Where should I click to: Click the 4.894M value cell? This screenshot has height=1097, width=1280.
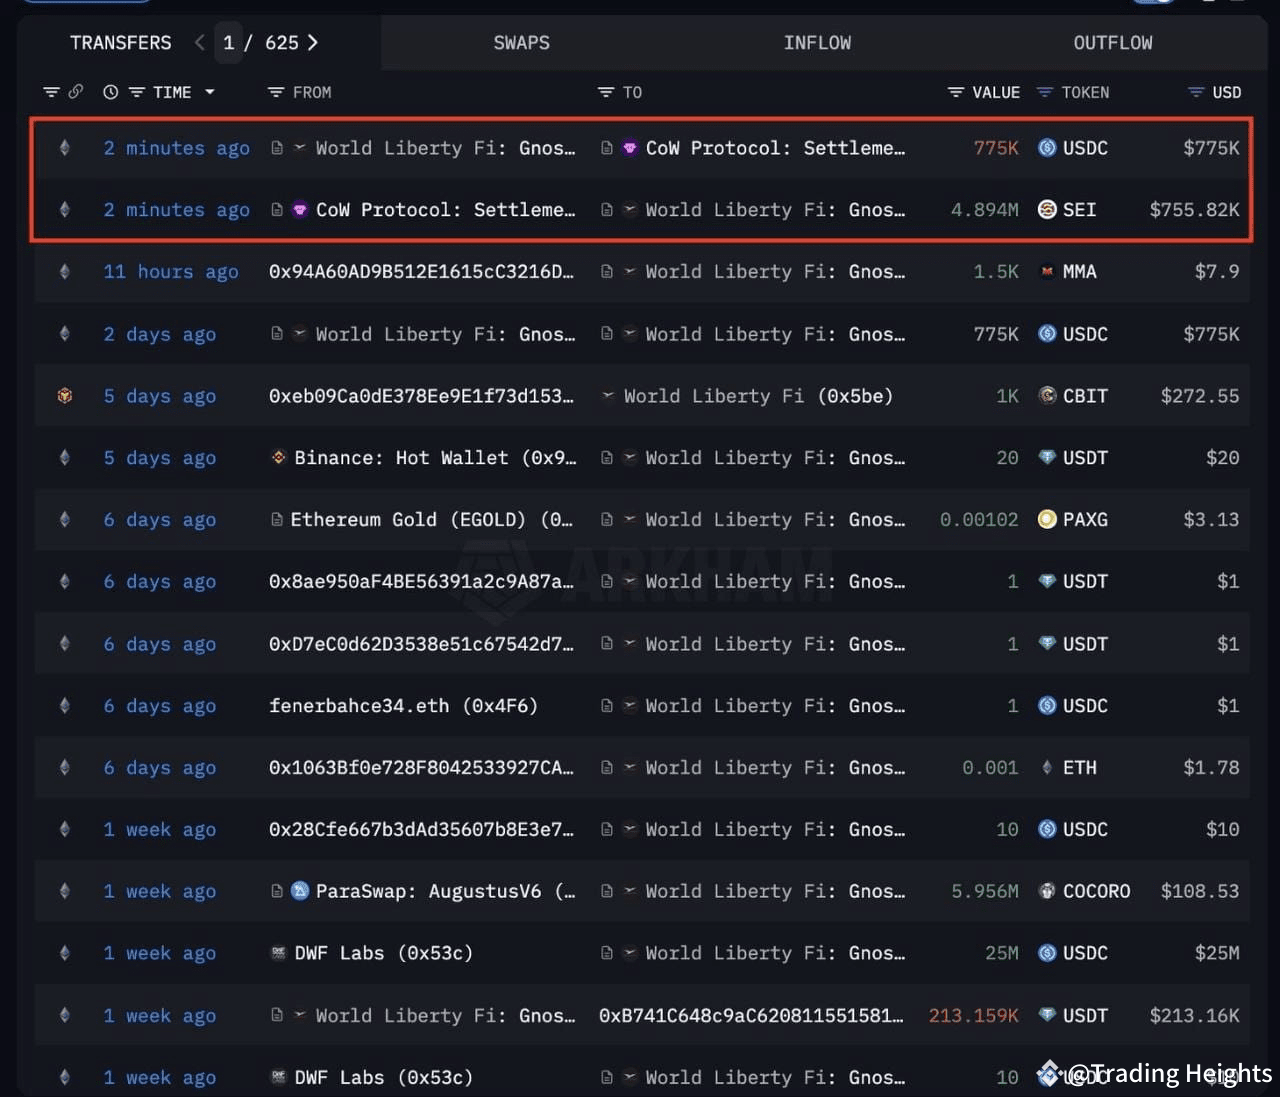(x=985, y=210)
